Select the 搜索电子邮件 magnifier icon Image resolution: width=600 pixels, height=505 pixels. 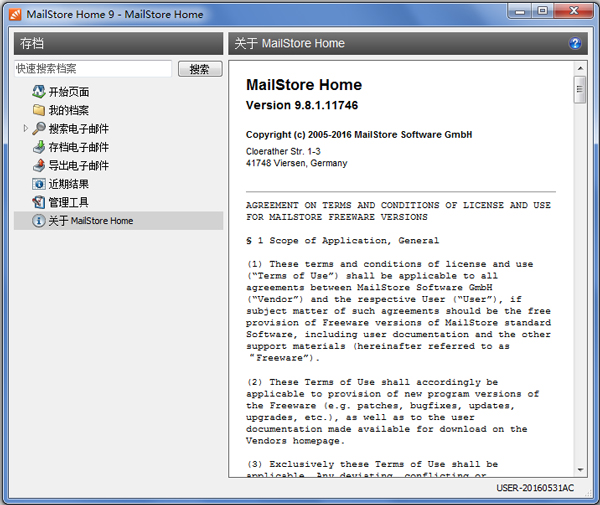39,129
